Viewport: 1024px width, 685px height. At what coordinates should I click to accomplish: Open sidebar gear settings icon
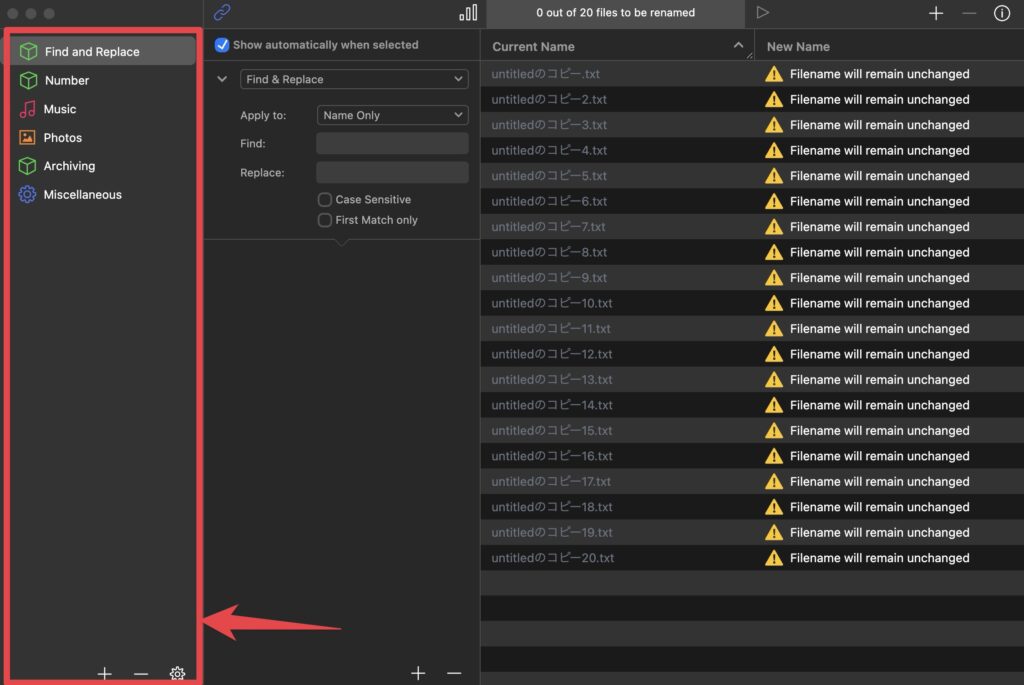point(177,673)
